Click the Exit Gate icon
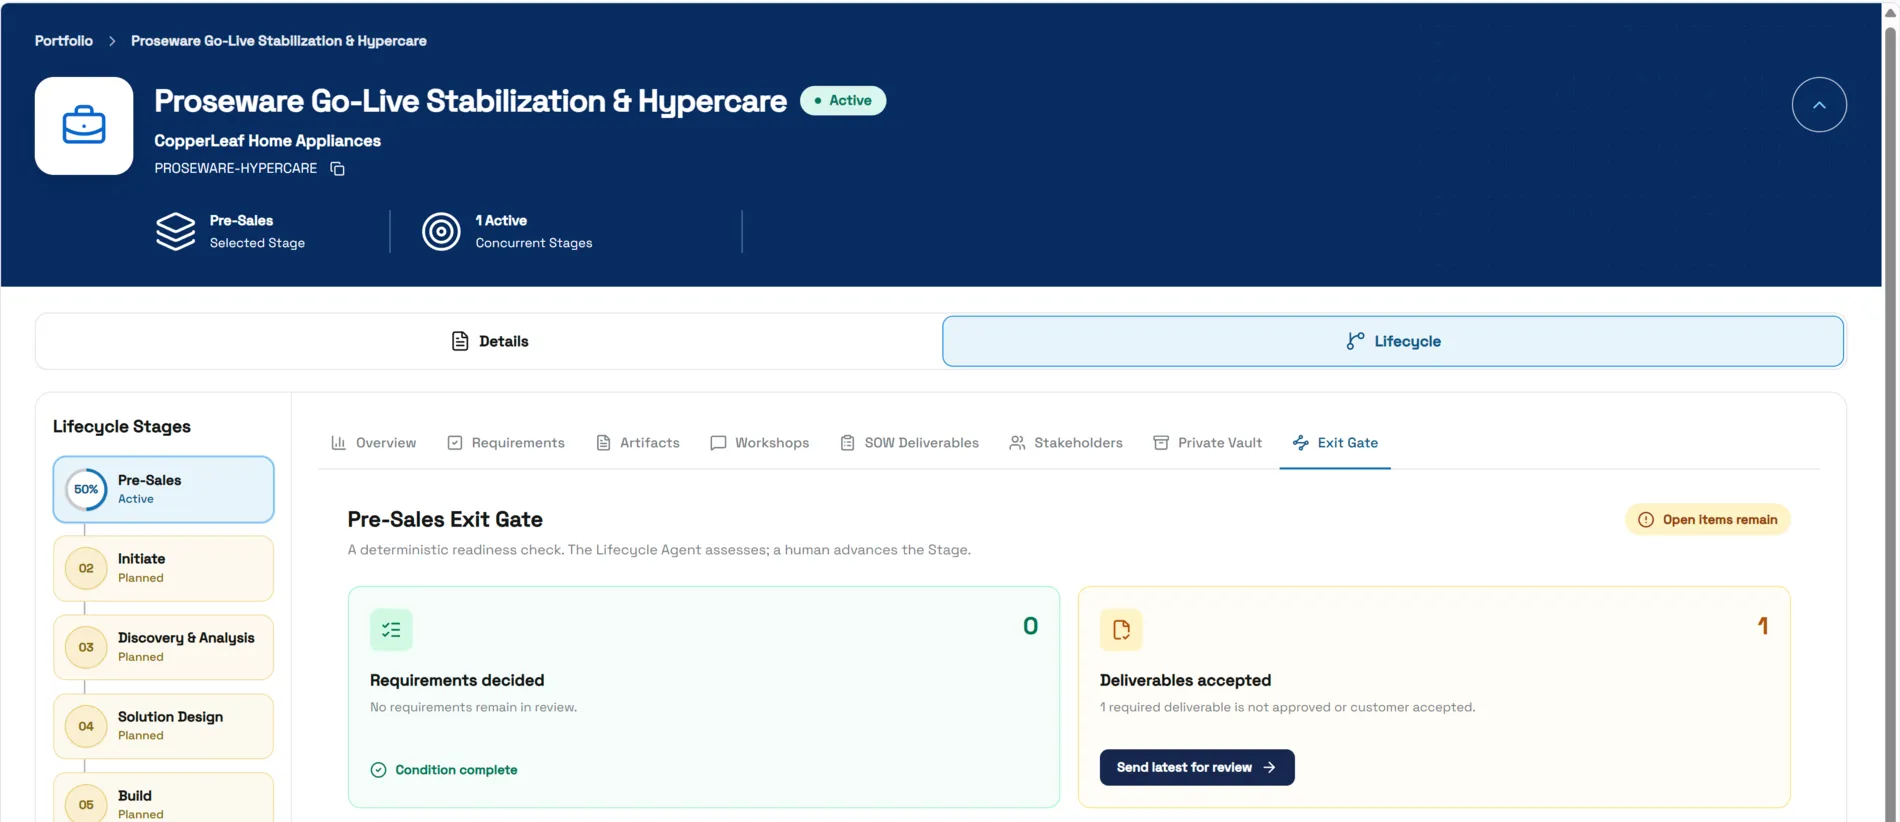Viewport: 1900px width, 822px height. coord(1301,443)
